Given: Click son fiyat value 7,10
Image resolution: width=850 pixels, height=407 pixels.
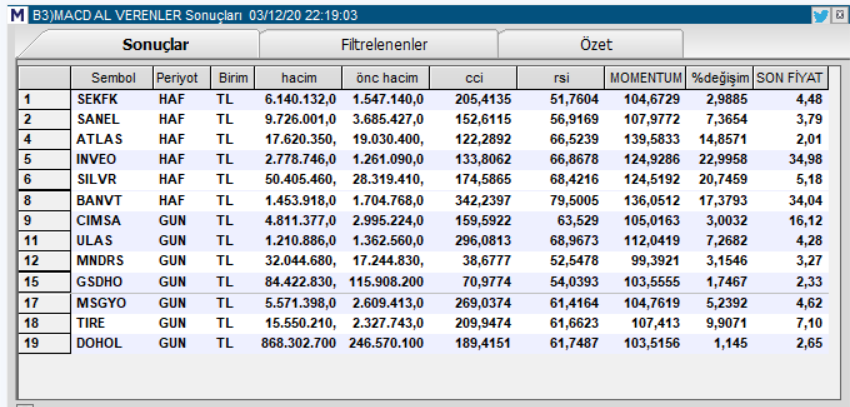Looking at the screenshot, I should click(x=809, y=323).
